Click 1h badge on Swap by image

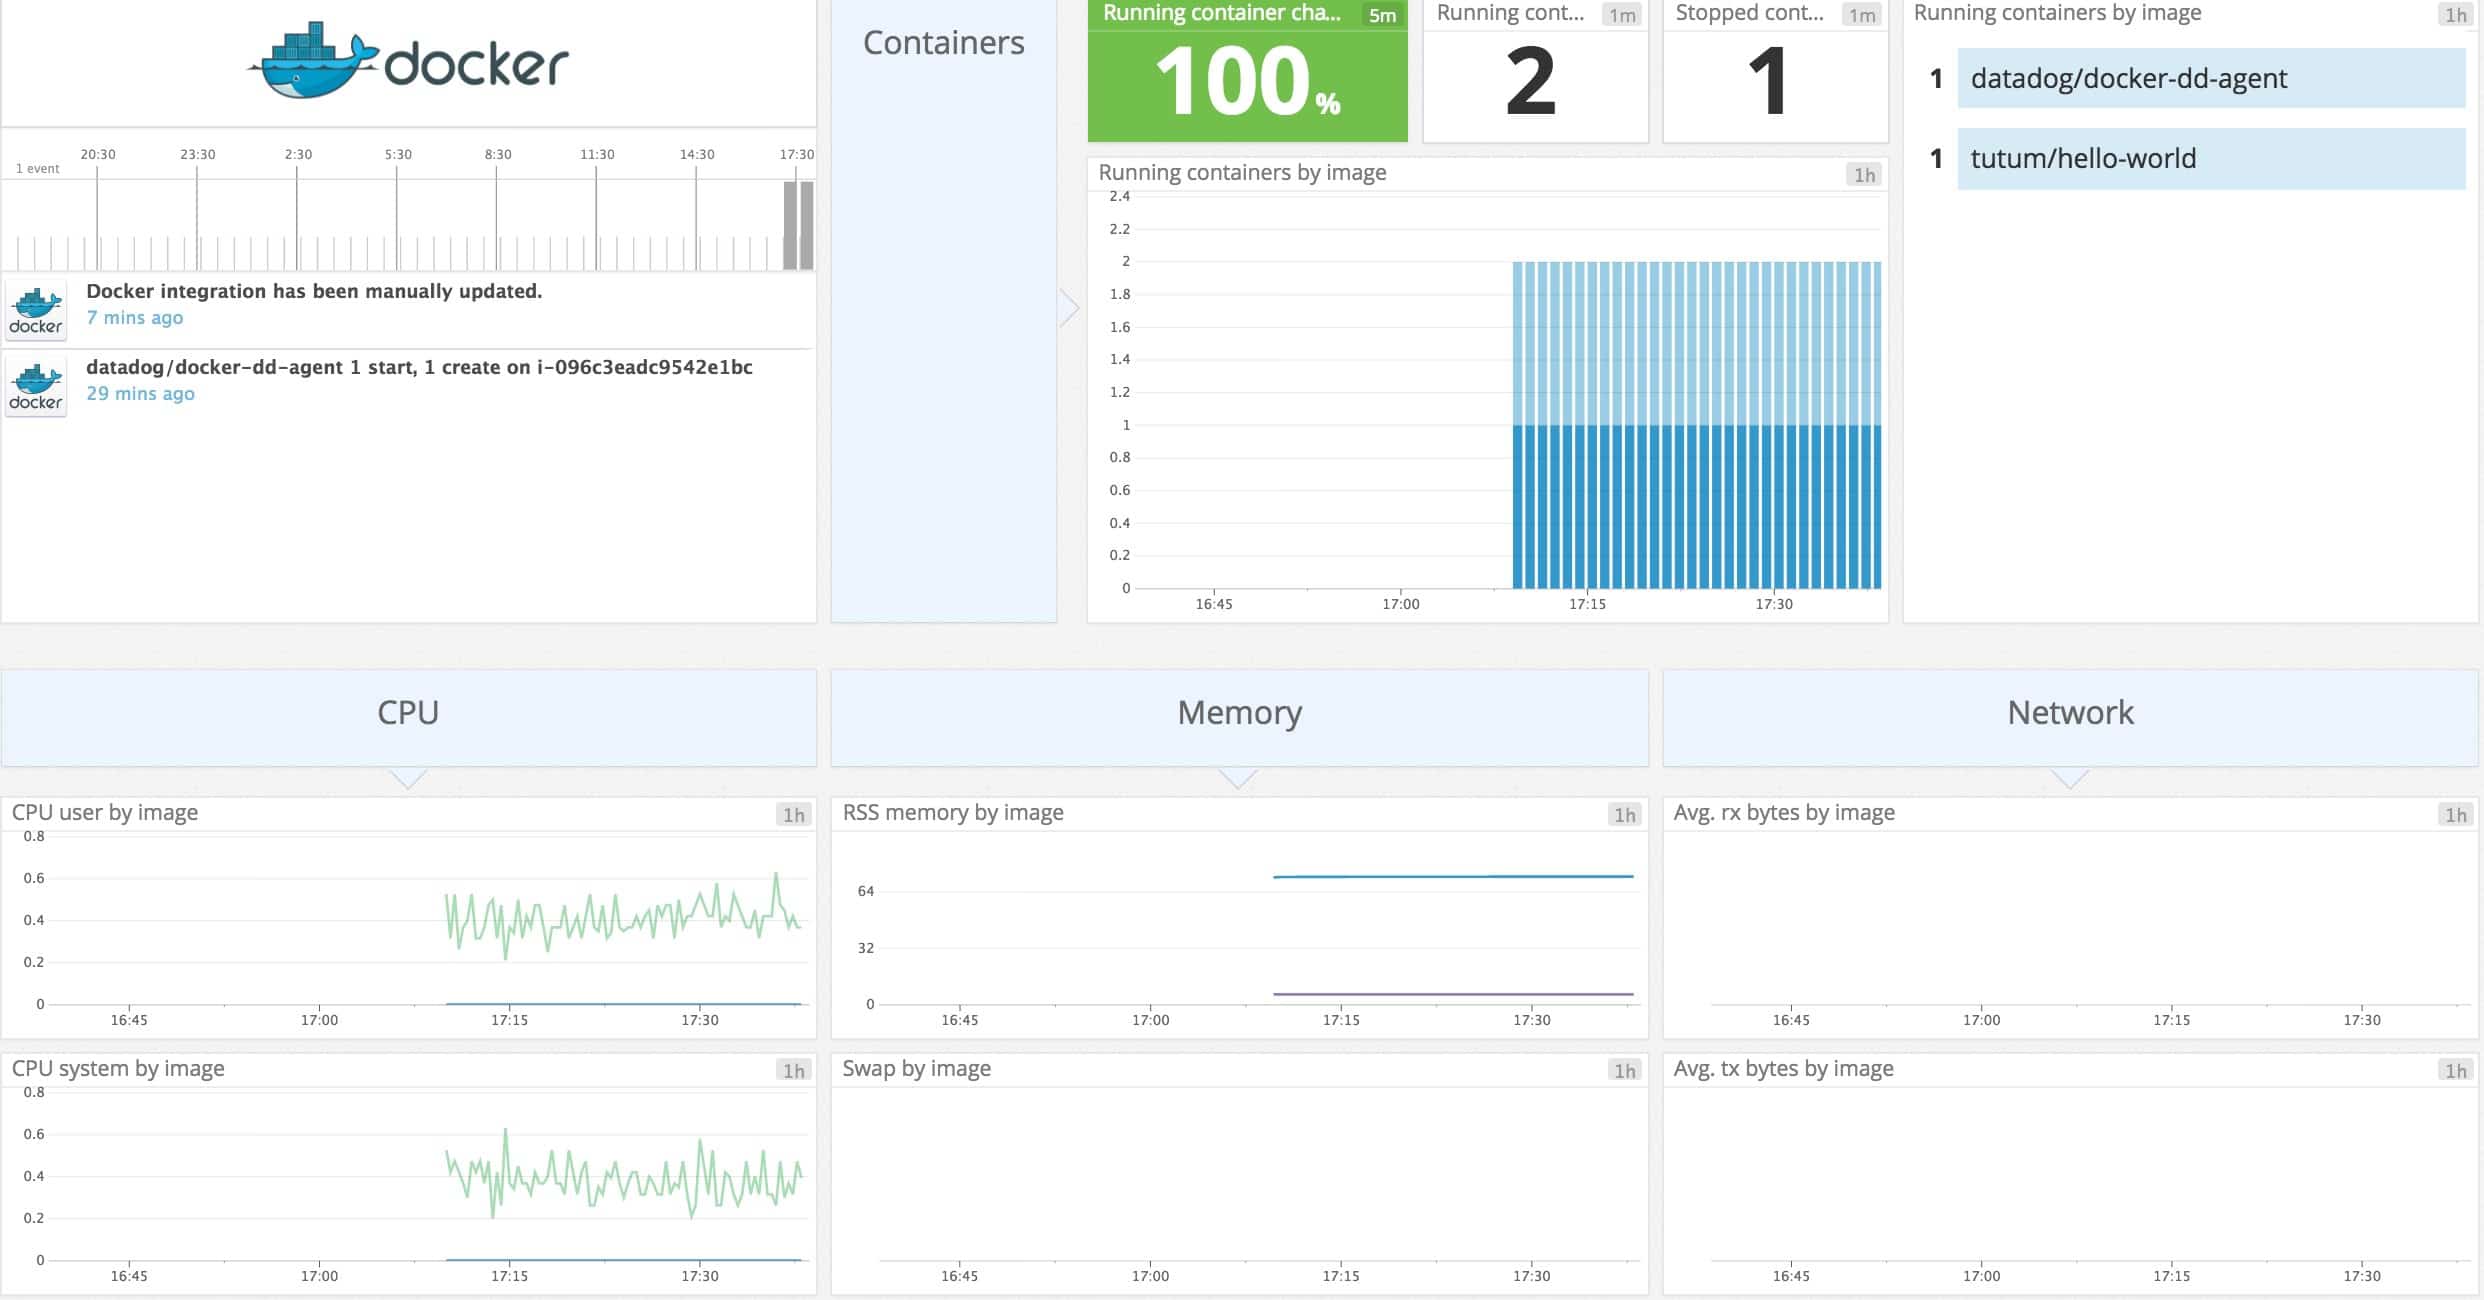pos(1625,1071)
